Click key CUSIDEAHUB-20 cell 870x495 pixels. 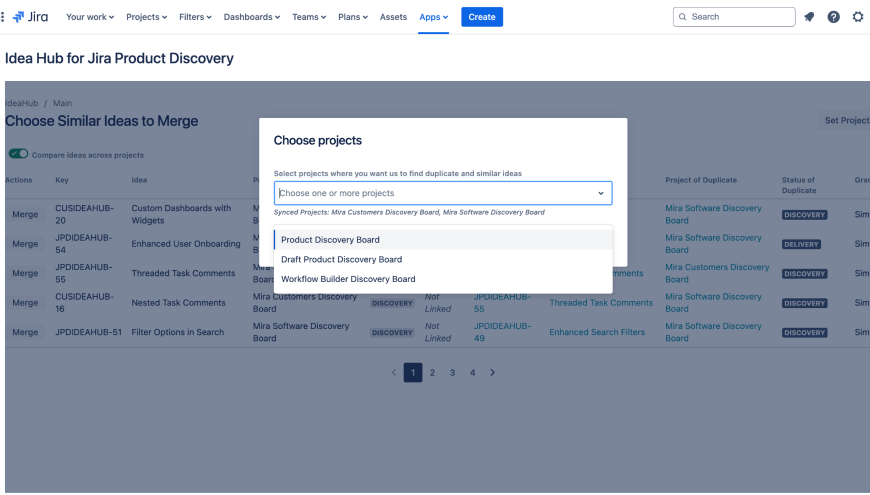click(84, 214)
